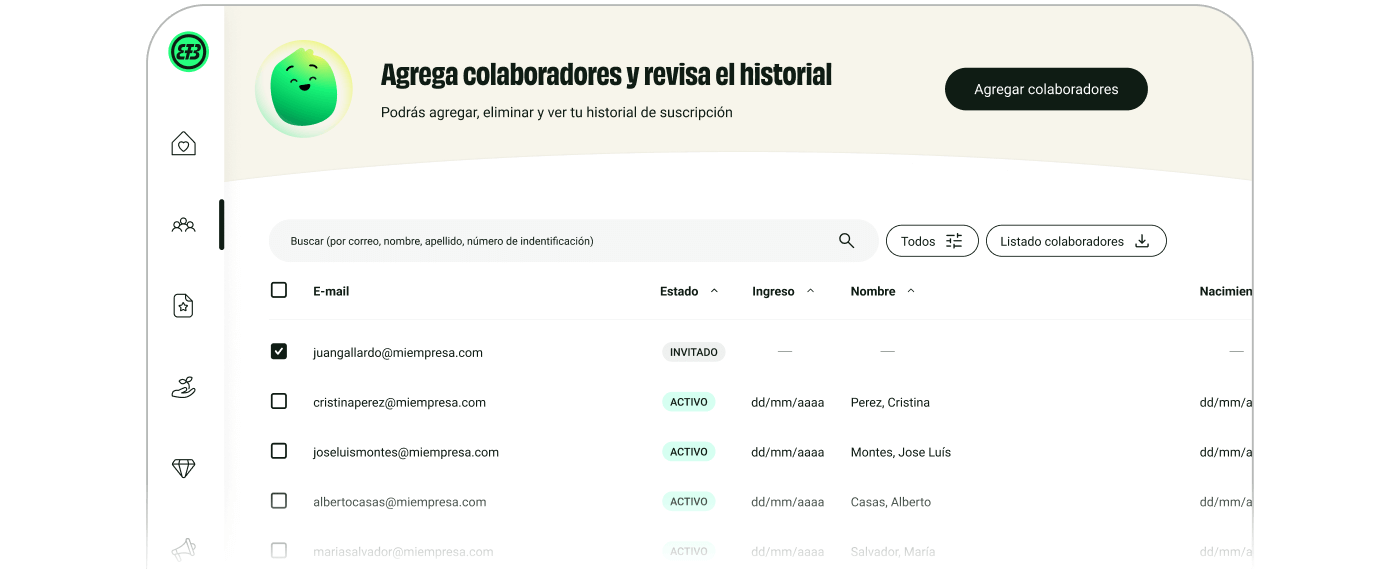Open the starred document icon in sidebar
The image size is (1400, 569).
click(x=183, y=306)
